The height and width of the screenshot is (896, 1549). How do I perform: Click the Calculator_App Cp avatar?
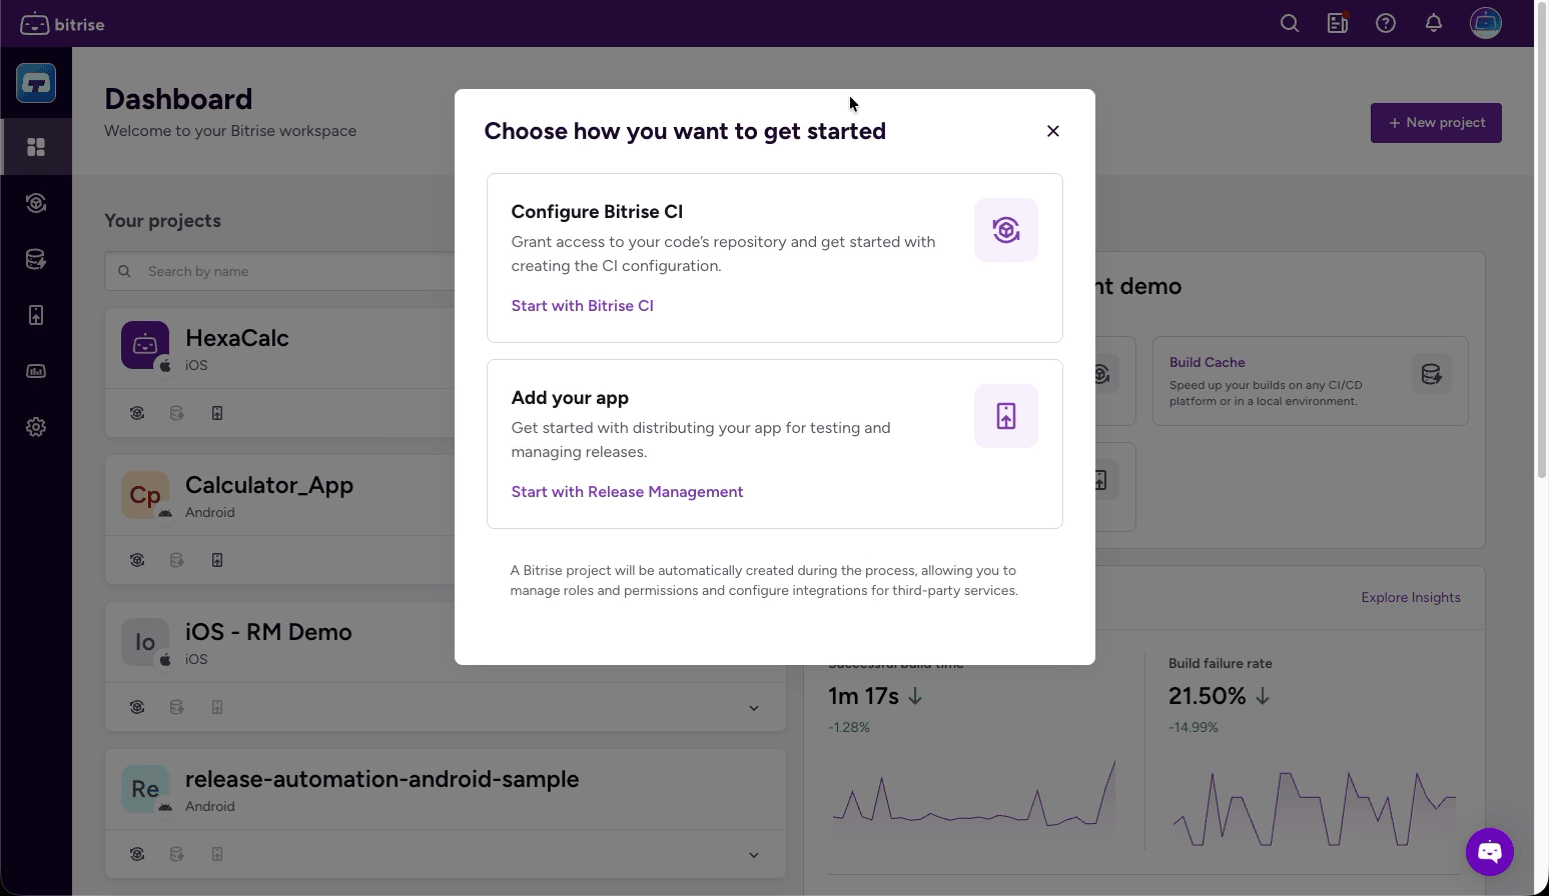[145, 494]
